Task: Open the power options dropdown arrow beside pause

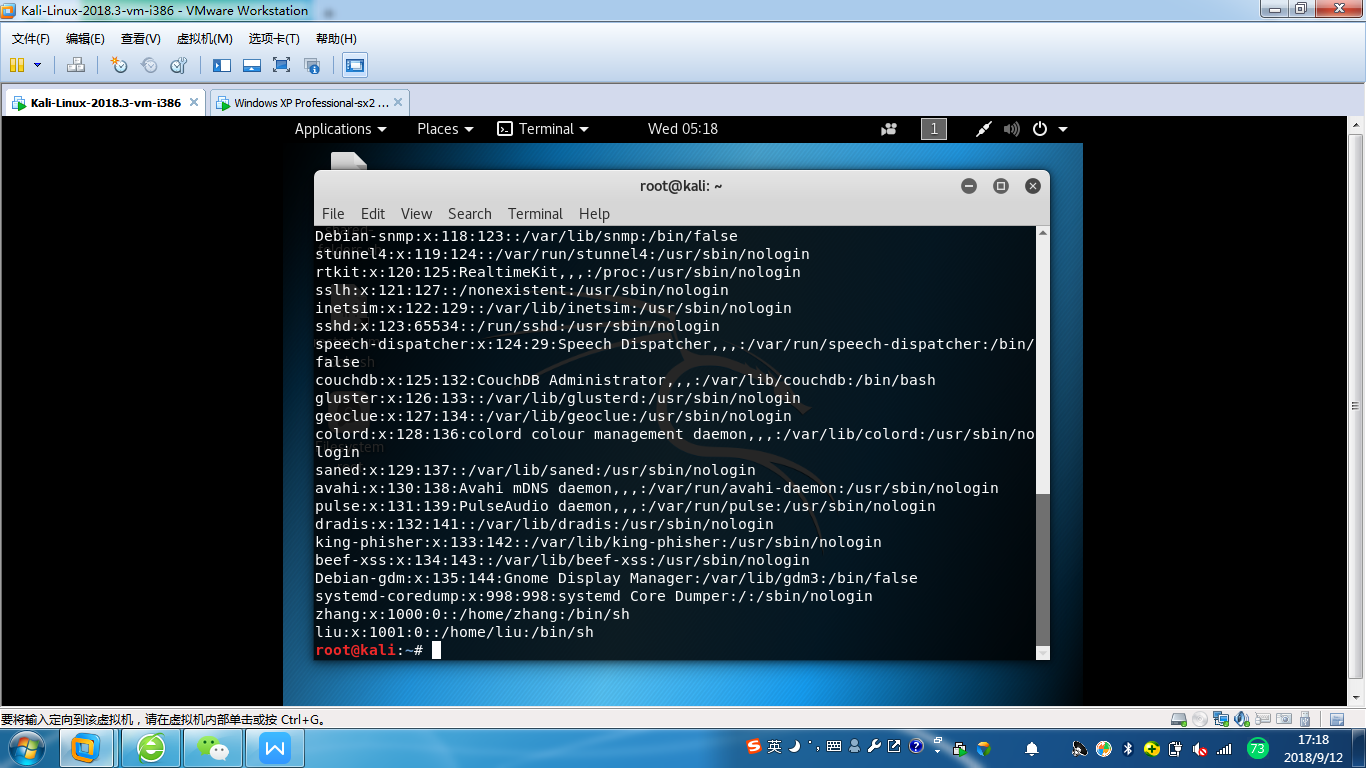Action: [38, 65]
